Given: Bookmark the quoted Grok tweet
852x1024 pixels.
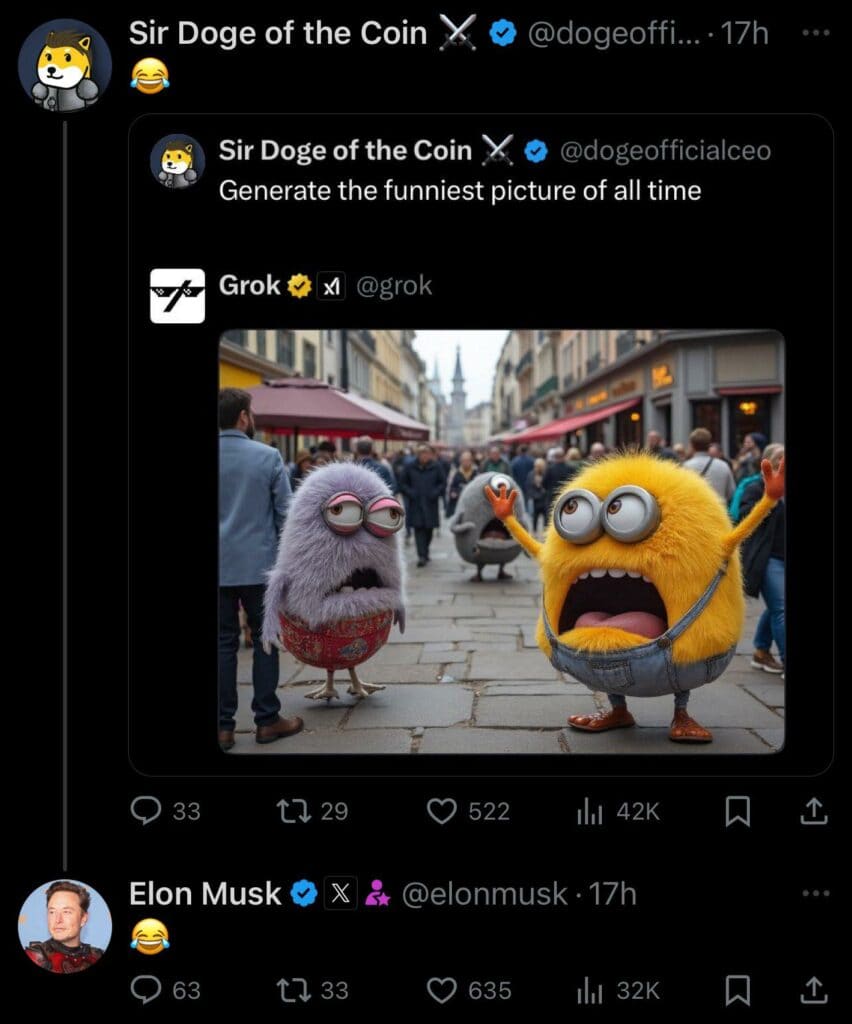Looking at the screenshot, I should pos(737,811).
